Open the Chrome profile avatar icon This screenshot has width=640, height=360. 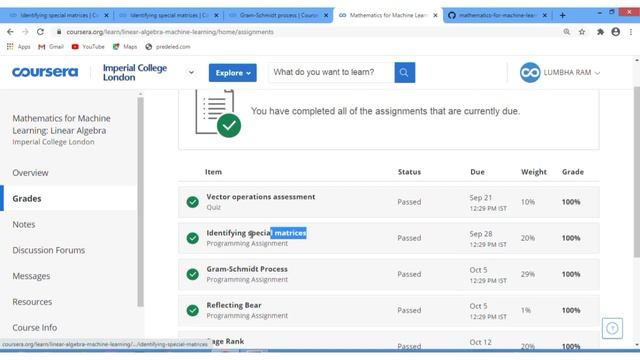[616, 32]
